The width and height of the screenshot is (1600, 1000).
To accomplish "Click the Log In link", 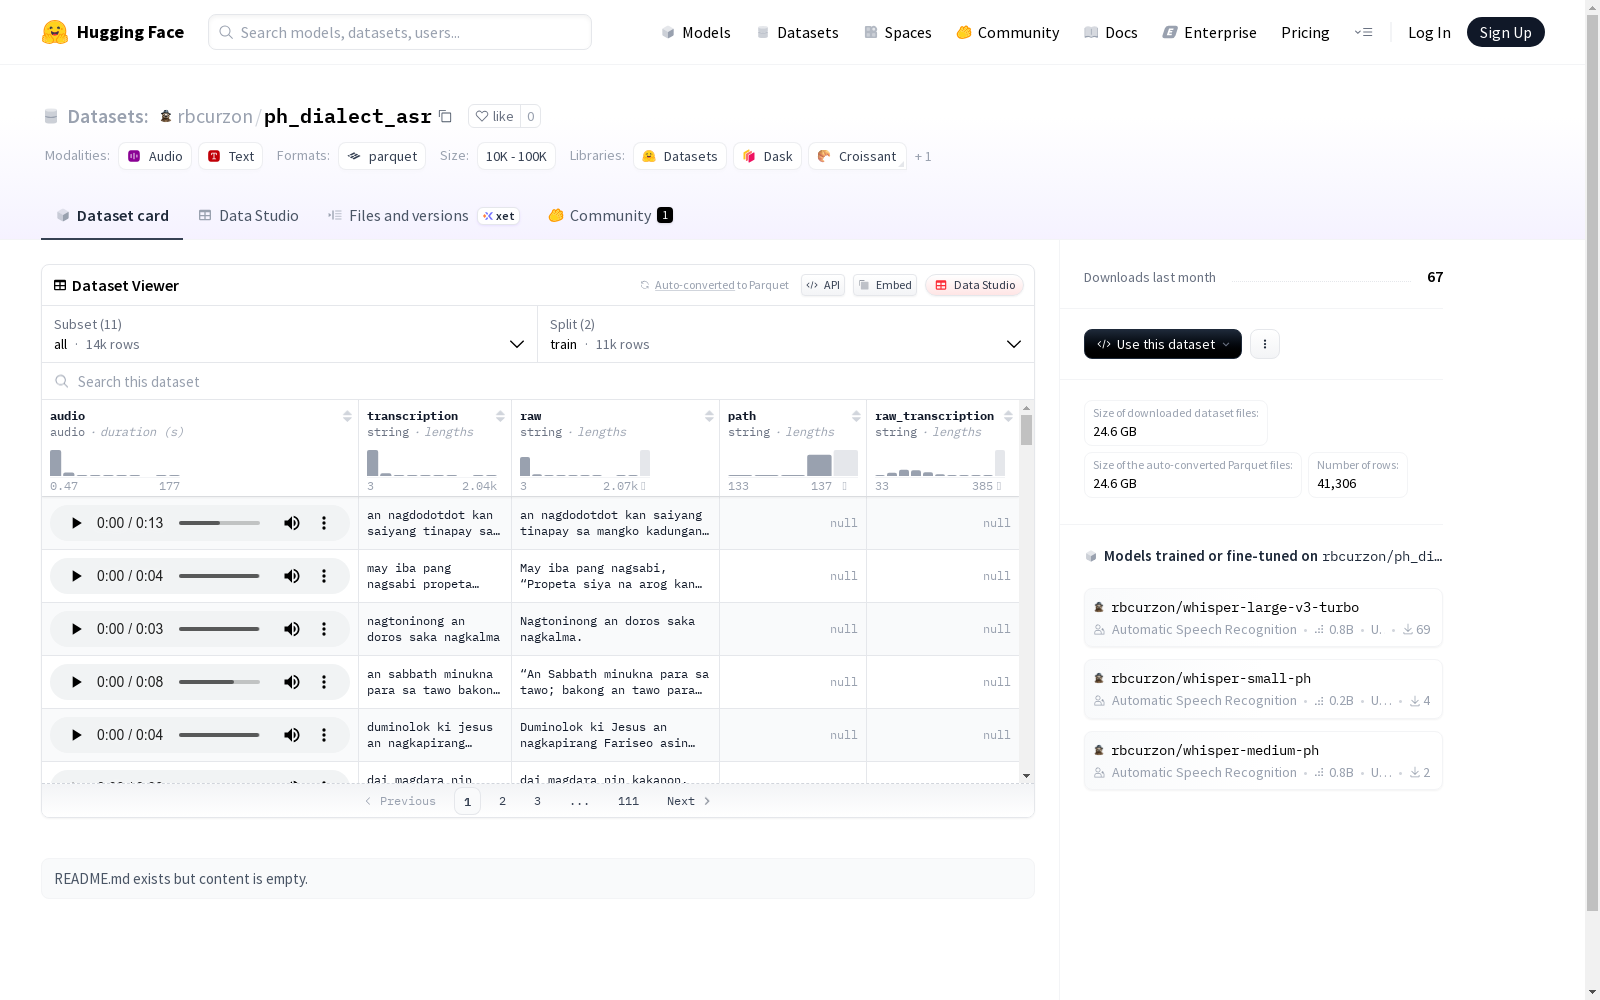I will click(x=1429, y=32).
